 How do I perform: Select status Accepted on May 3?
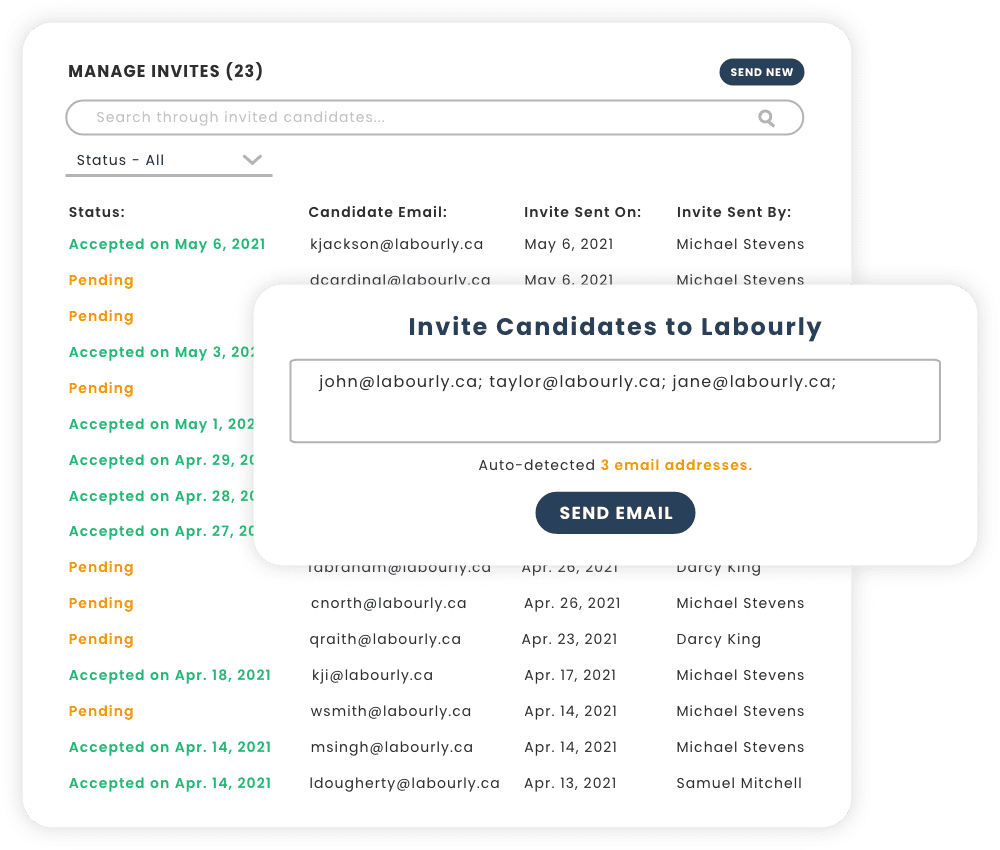161,352
